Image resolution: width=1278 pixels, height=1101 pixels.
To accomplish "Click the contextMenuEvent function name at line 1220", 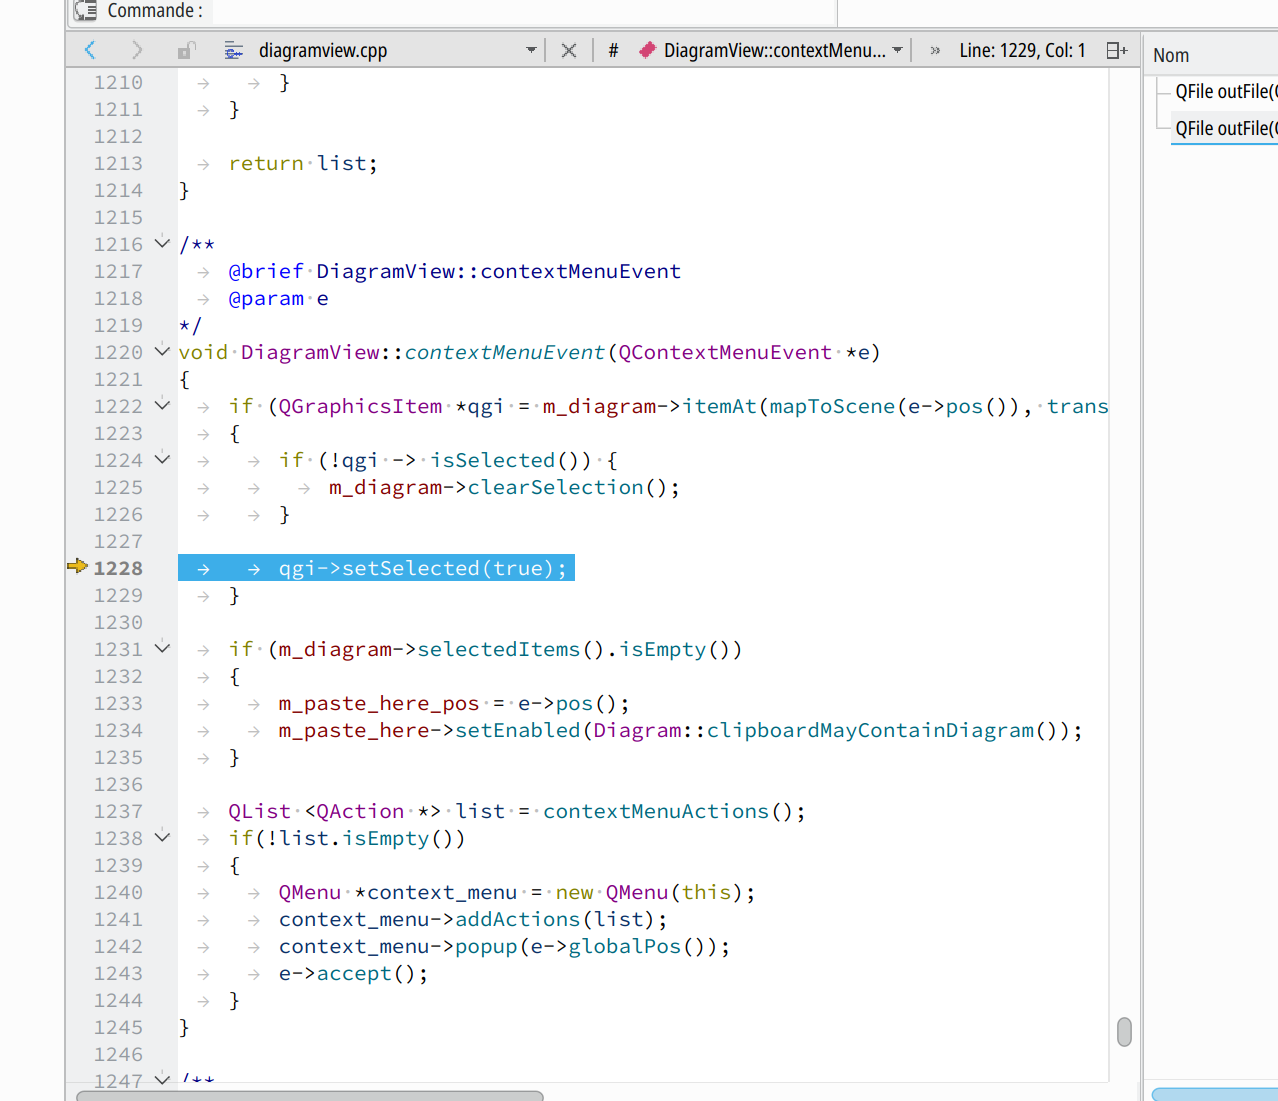I will click(x=504, y=352).
